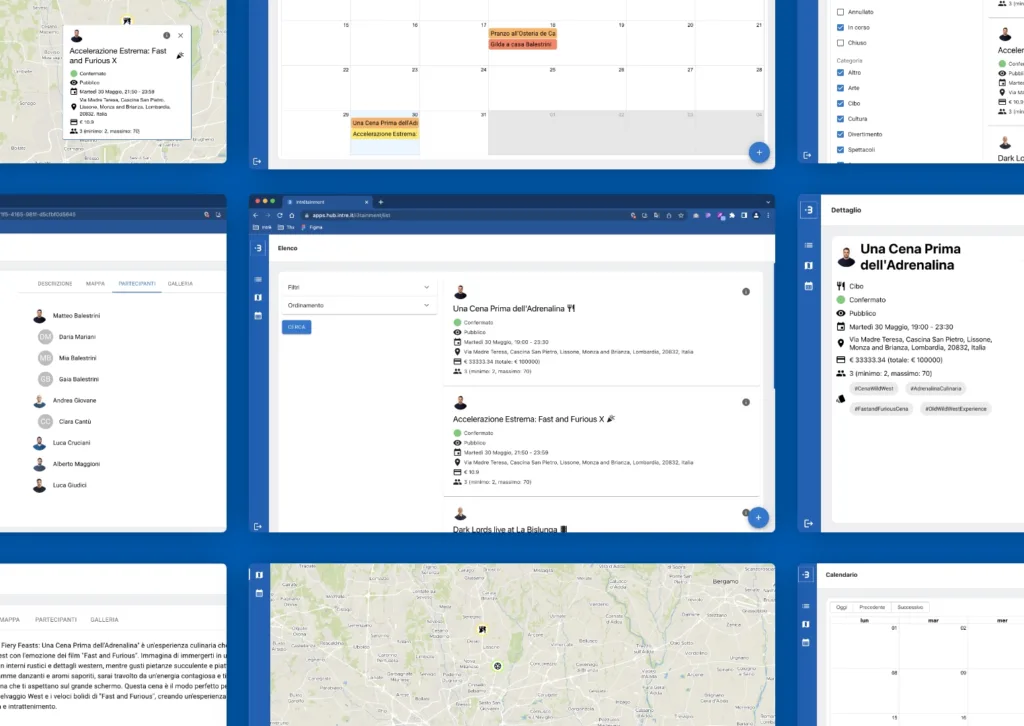
Task: Open Figma bookmark in bookmarks bar
Action: [x=312, y=227]
